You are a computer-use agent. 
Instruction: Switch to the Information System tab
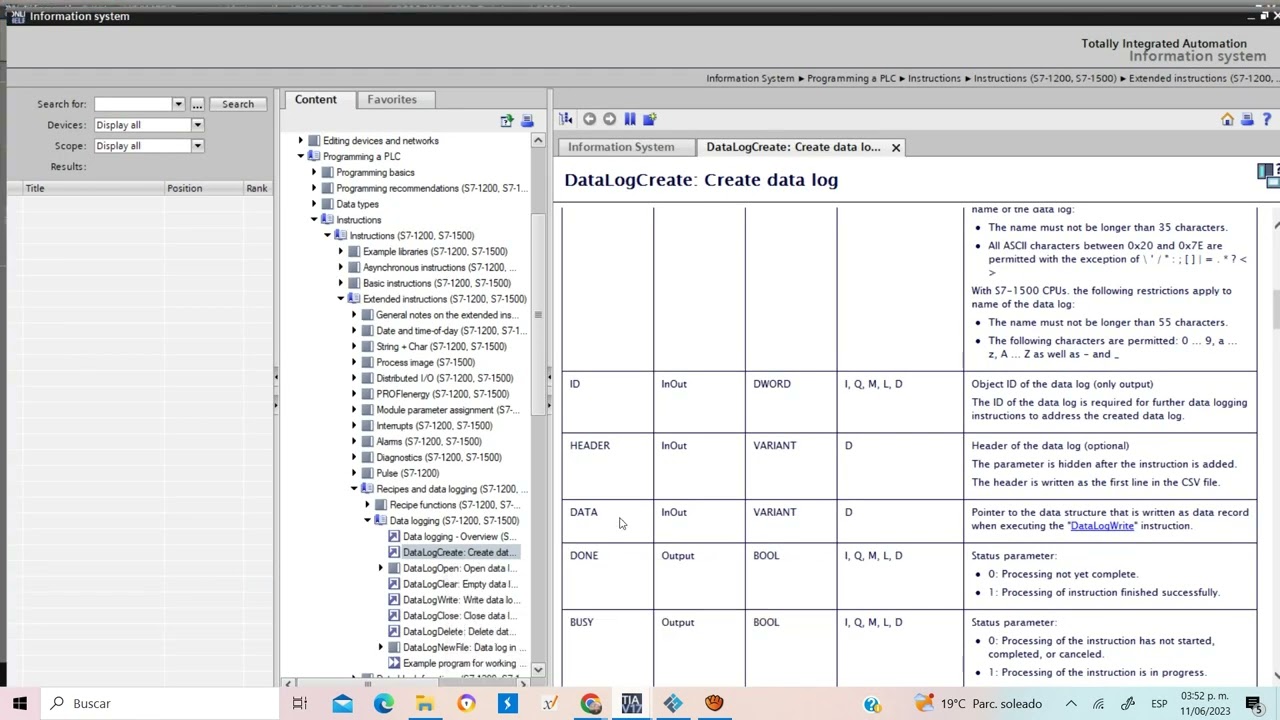tap(621, 147)
